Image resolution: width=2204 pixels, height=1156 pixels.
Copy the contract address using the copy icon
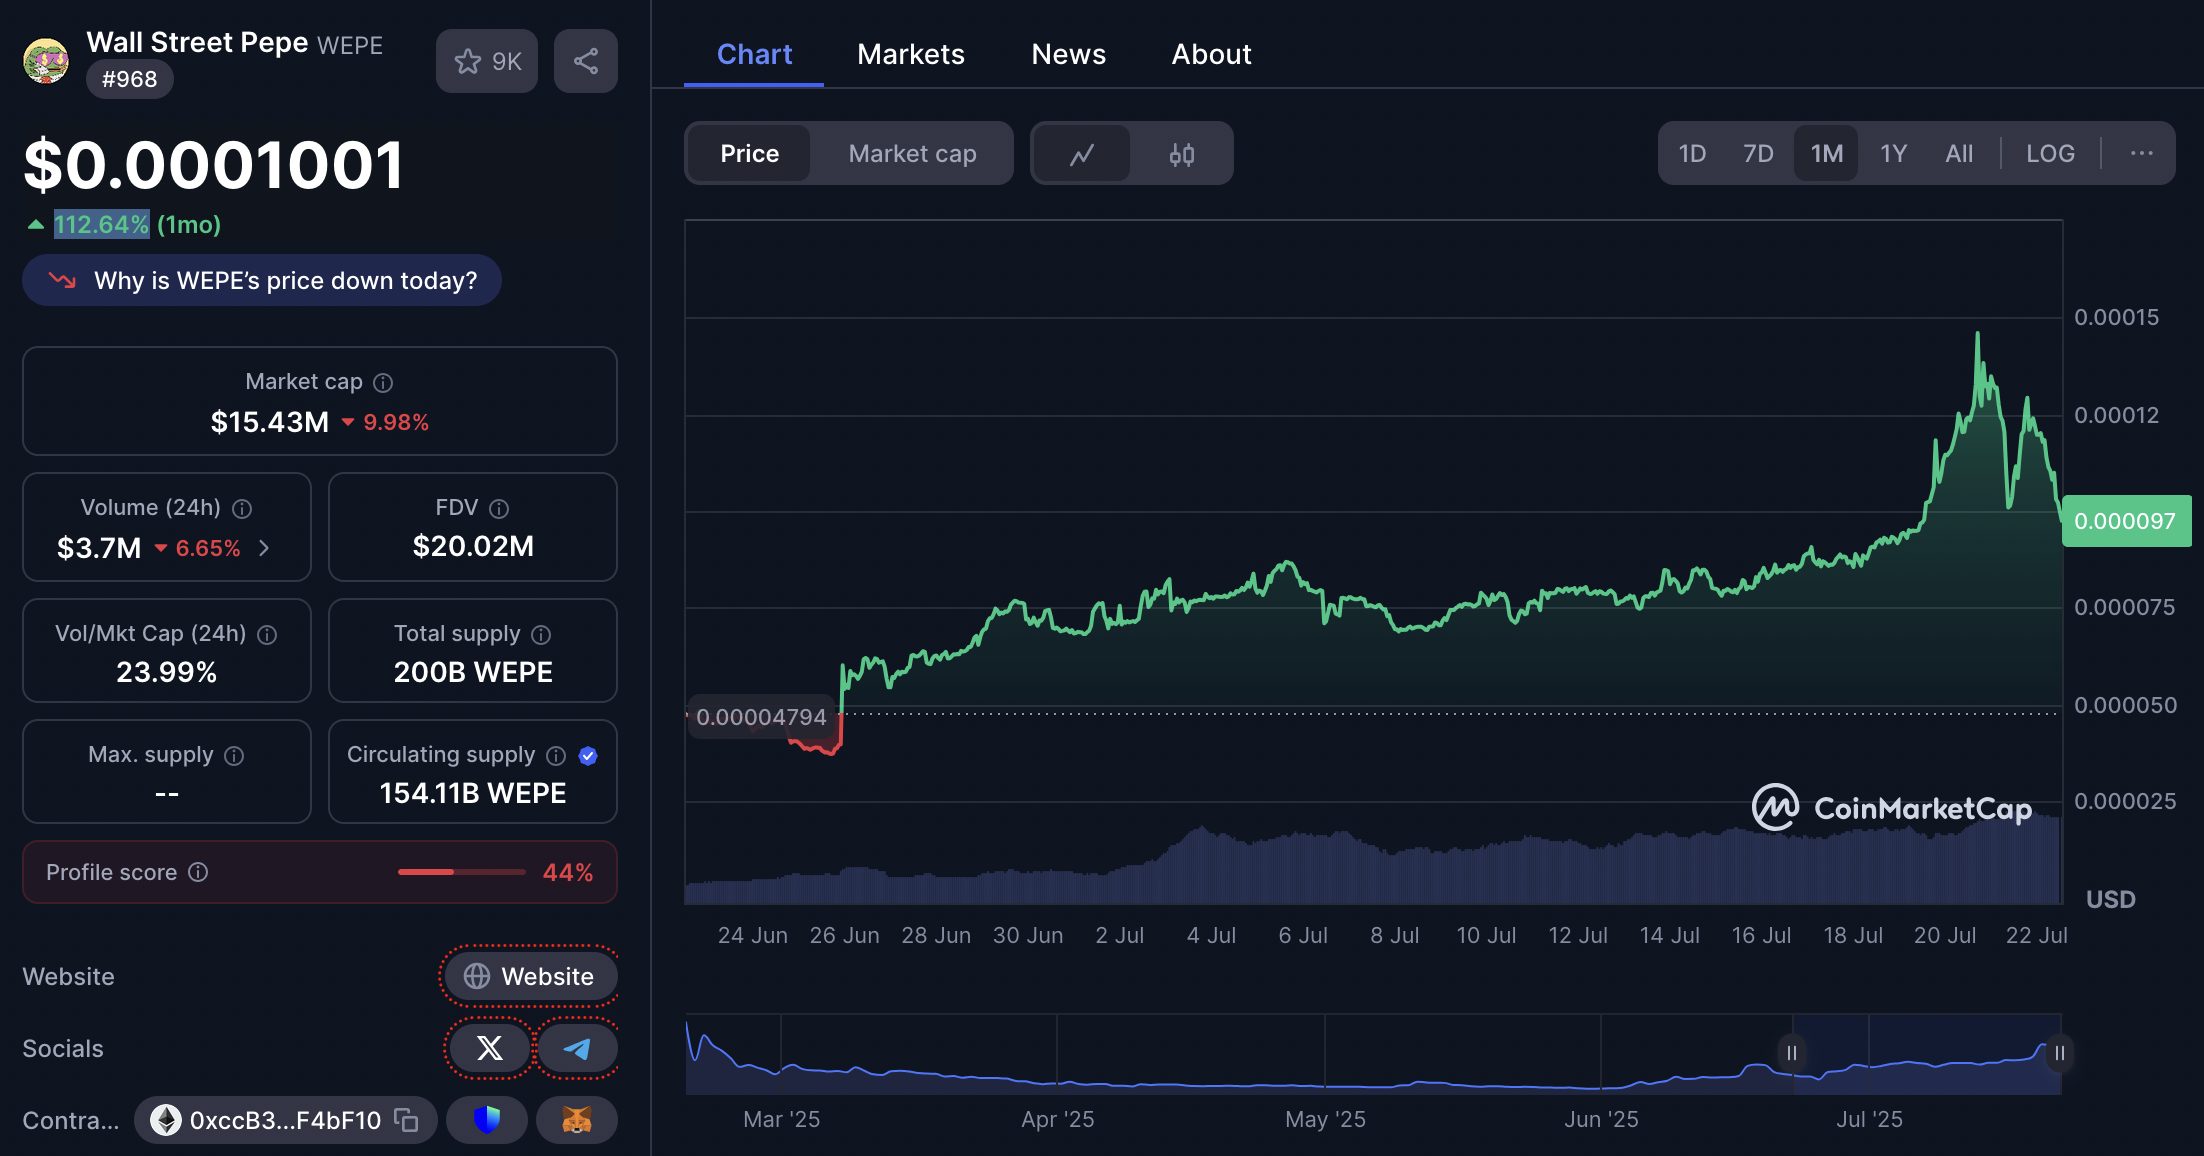(406, 1120)
